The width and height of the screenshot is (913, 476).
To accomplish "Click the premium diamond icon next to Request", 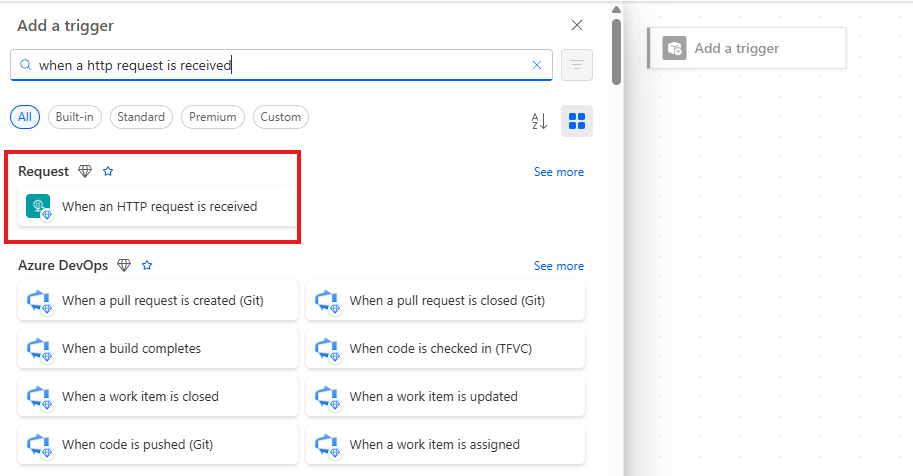I will [85, 171].
